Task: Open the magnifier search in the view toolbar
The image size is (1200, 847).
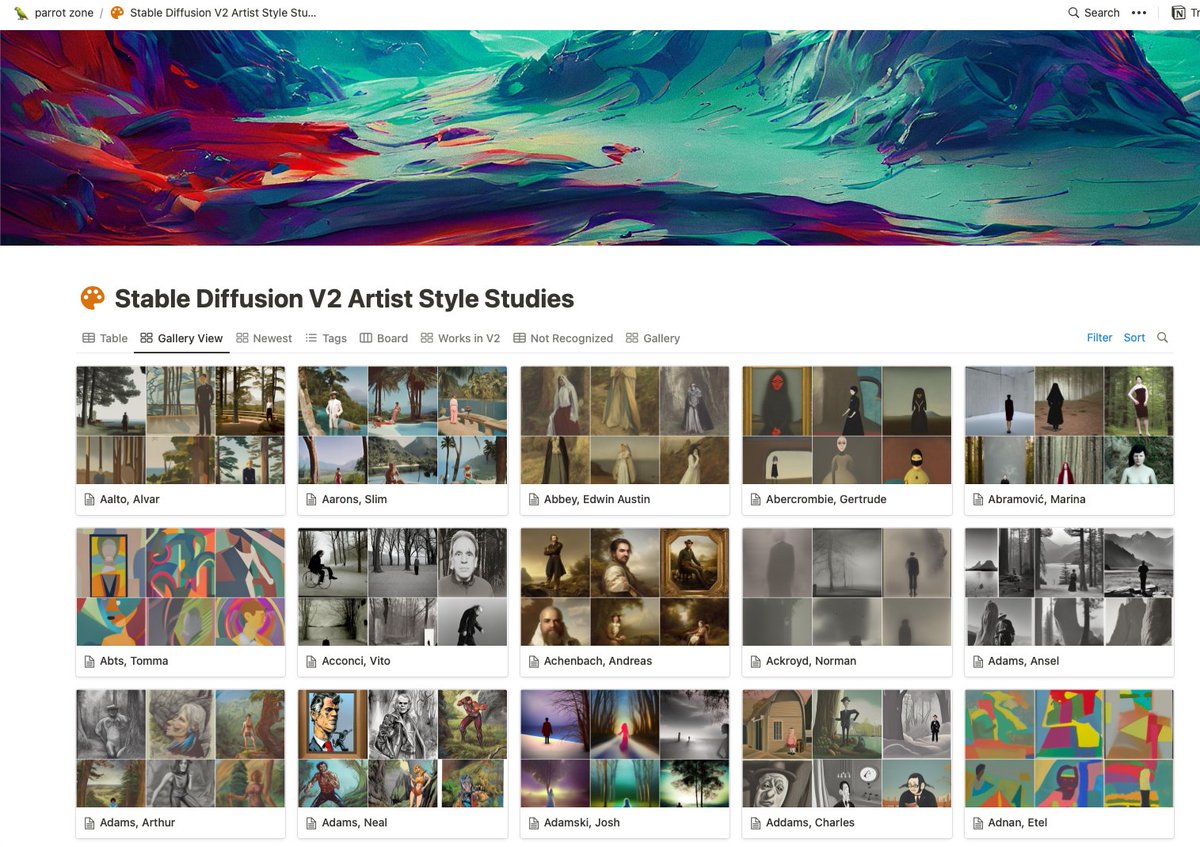Action: click(1162, 338)
